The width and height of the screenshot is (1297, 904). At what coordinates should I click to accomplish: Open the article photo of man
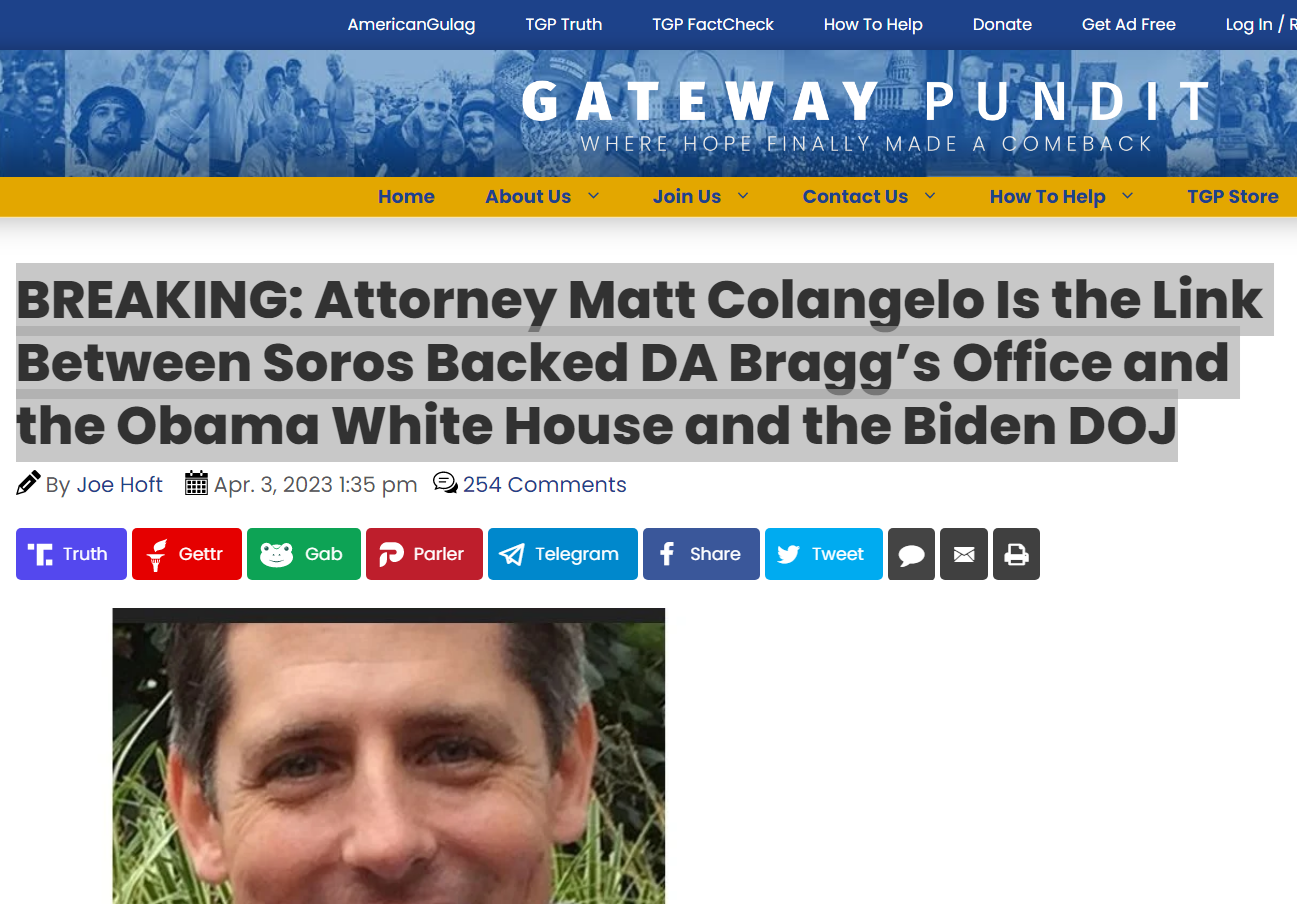(389, 756)
